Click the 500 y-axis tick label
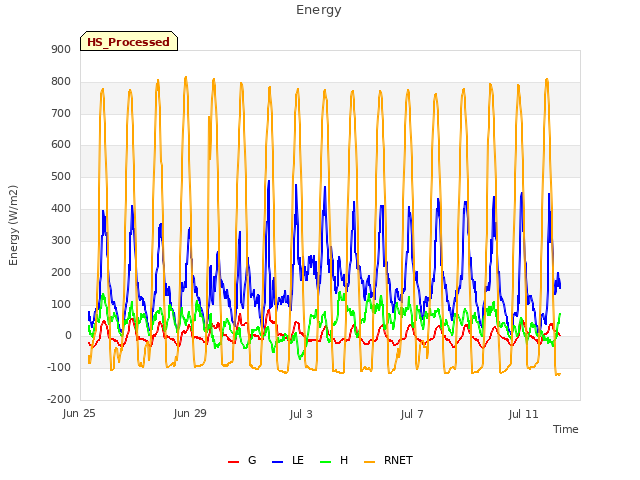640x480 pixels. [61, 177]
